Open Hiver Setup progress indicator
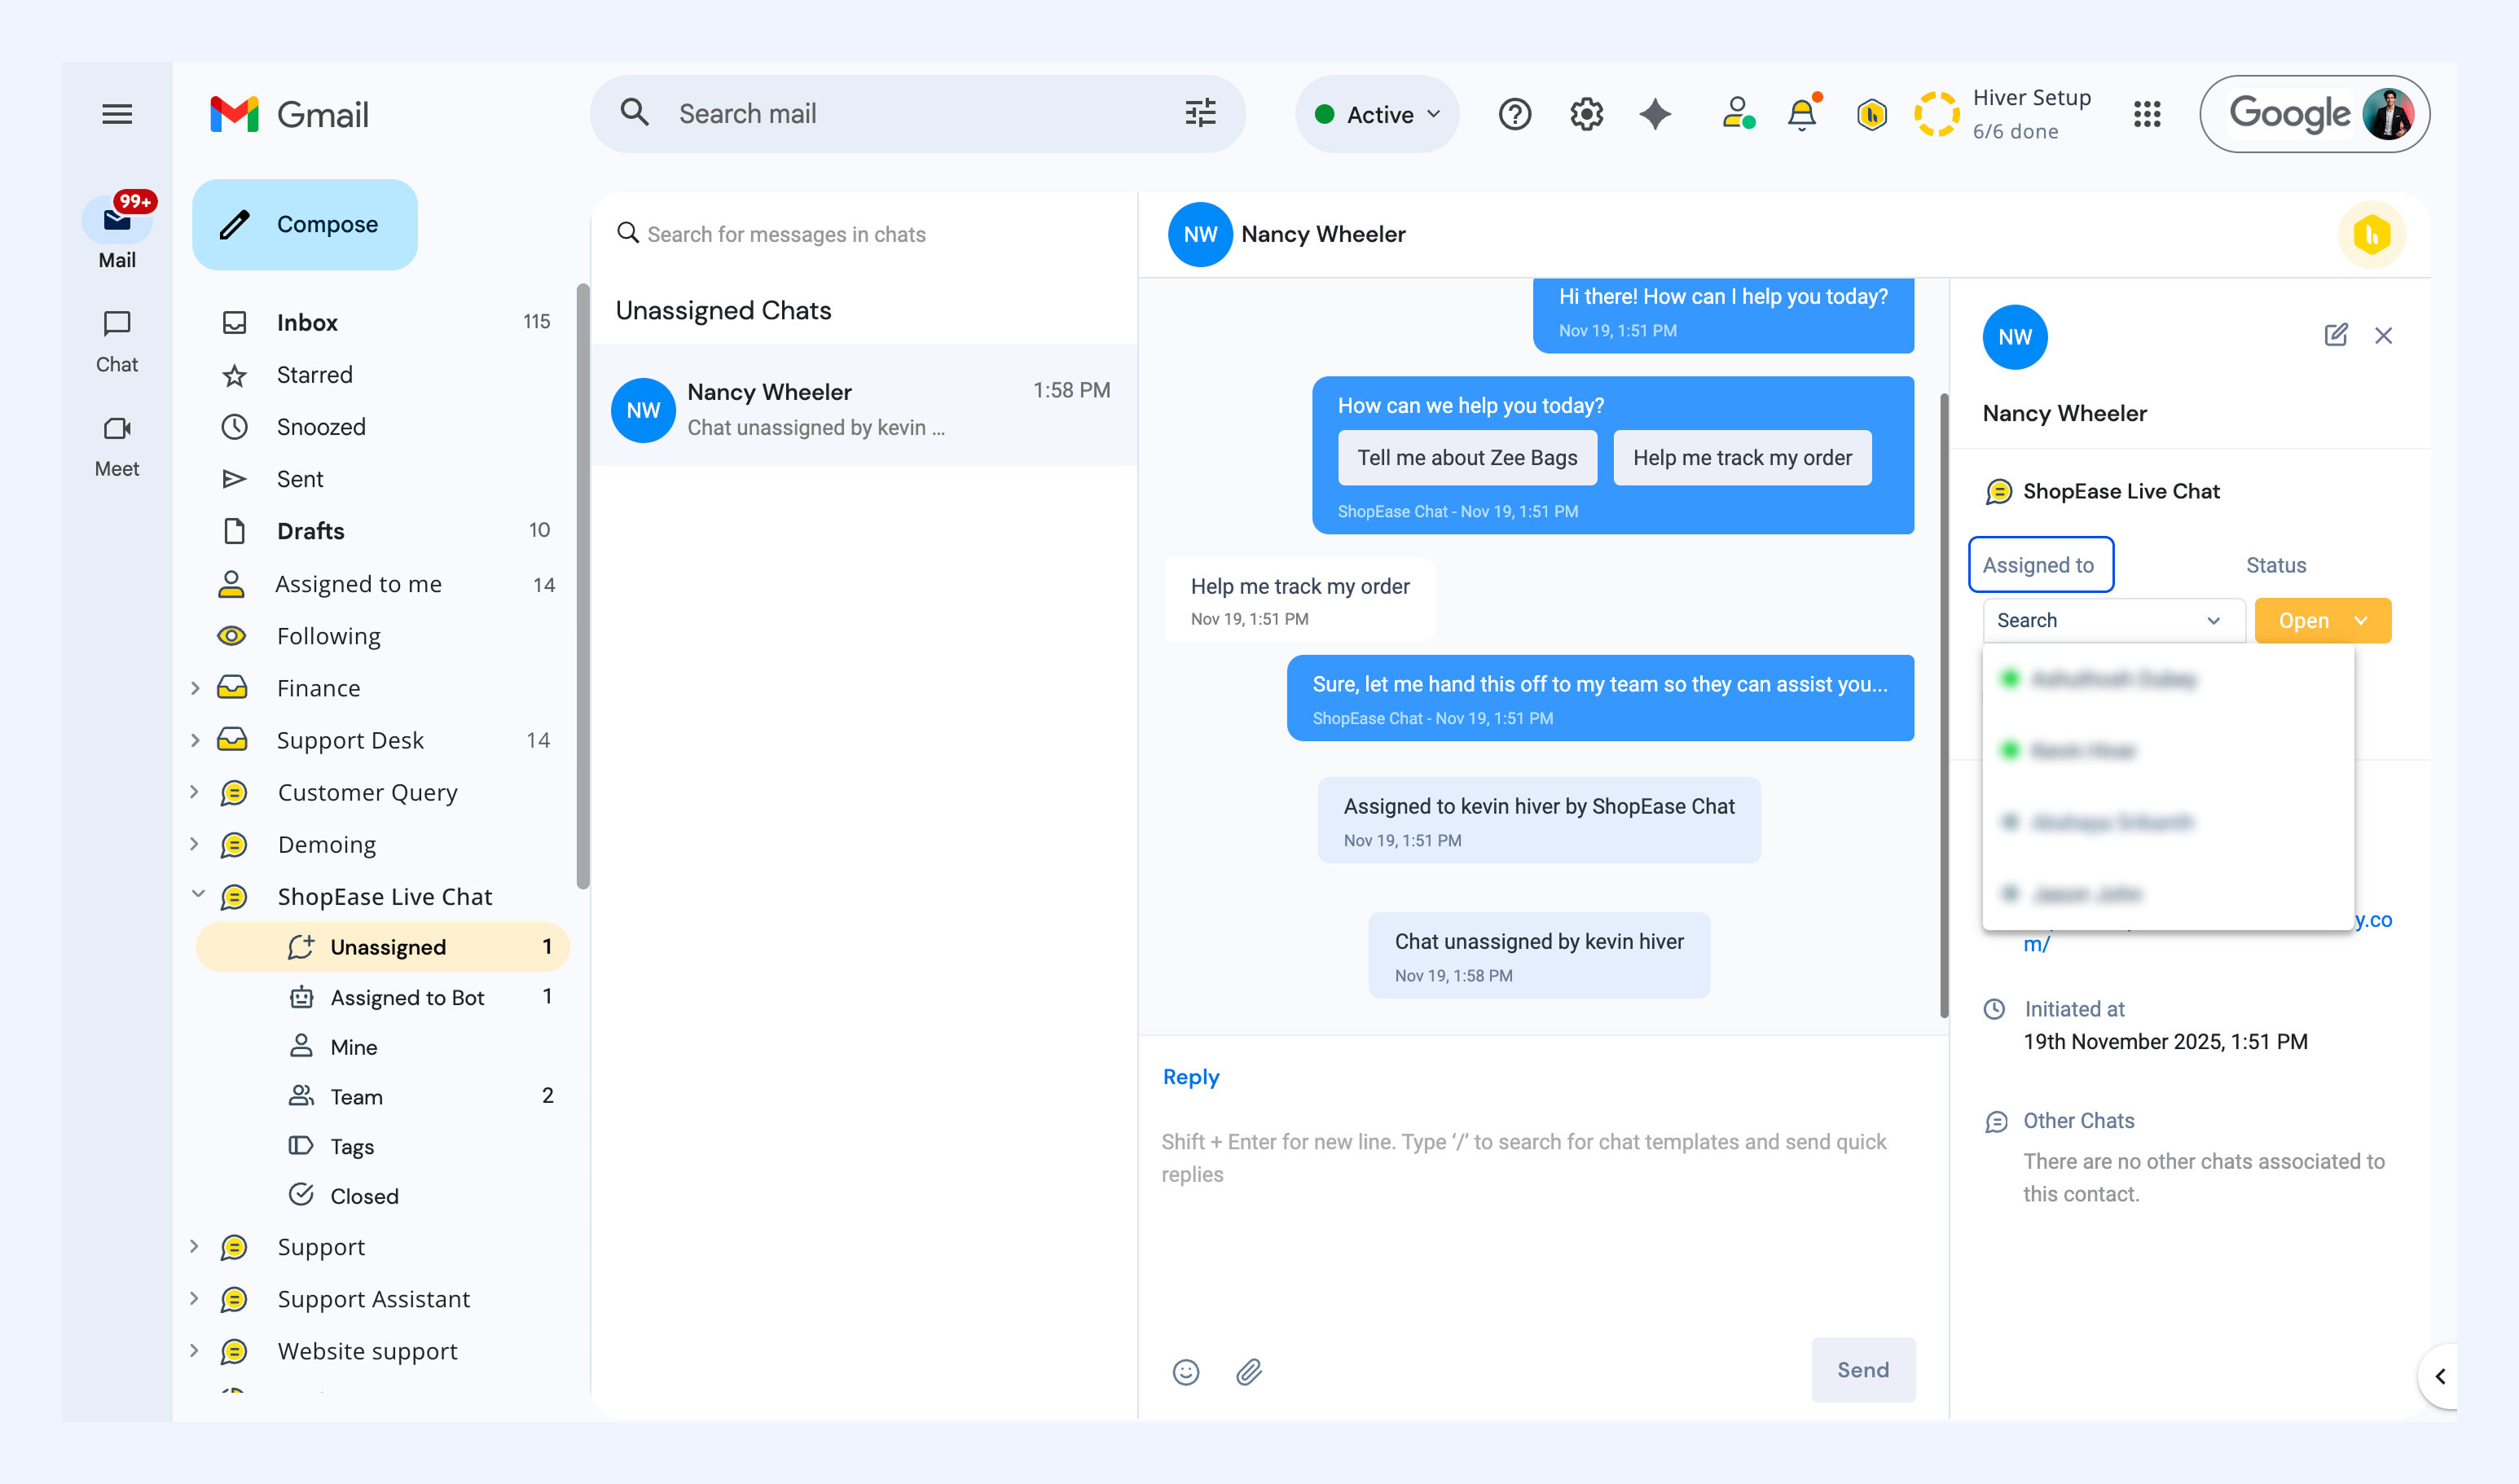The height and width of the screenshot is (1484, 2519). tap(2003, 114)
